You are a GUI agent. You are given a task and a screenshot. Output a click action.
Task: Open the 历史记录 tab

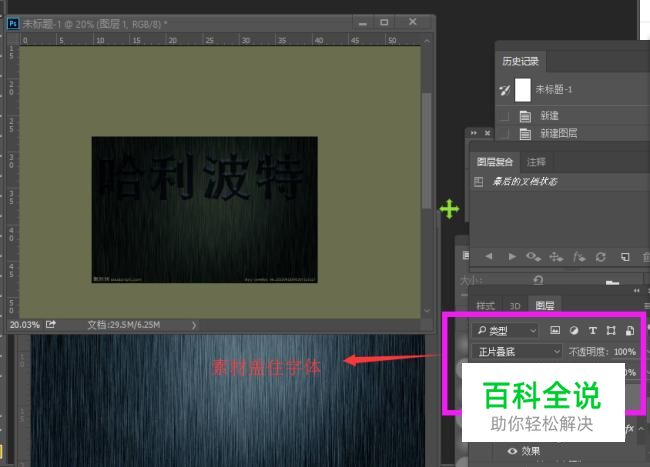(x=520, y=61)
